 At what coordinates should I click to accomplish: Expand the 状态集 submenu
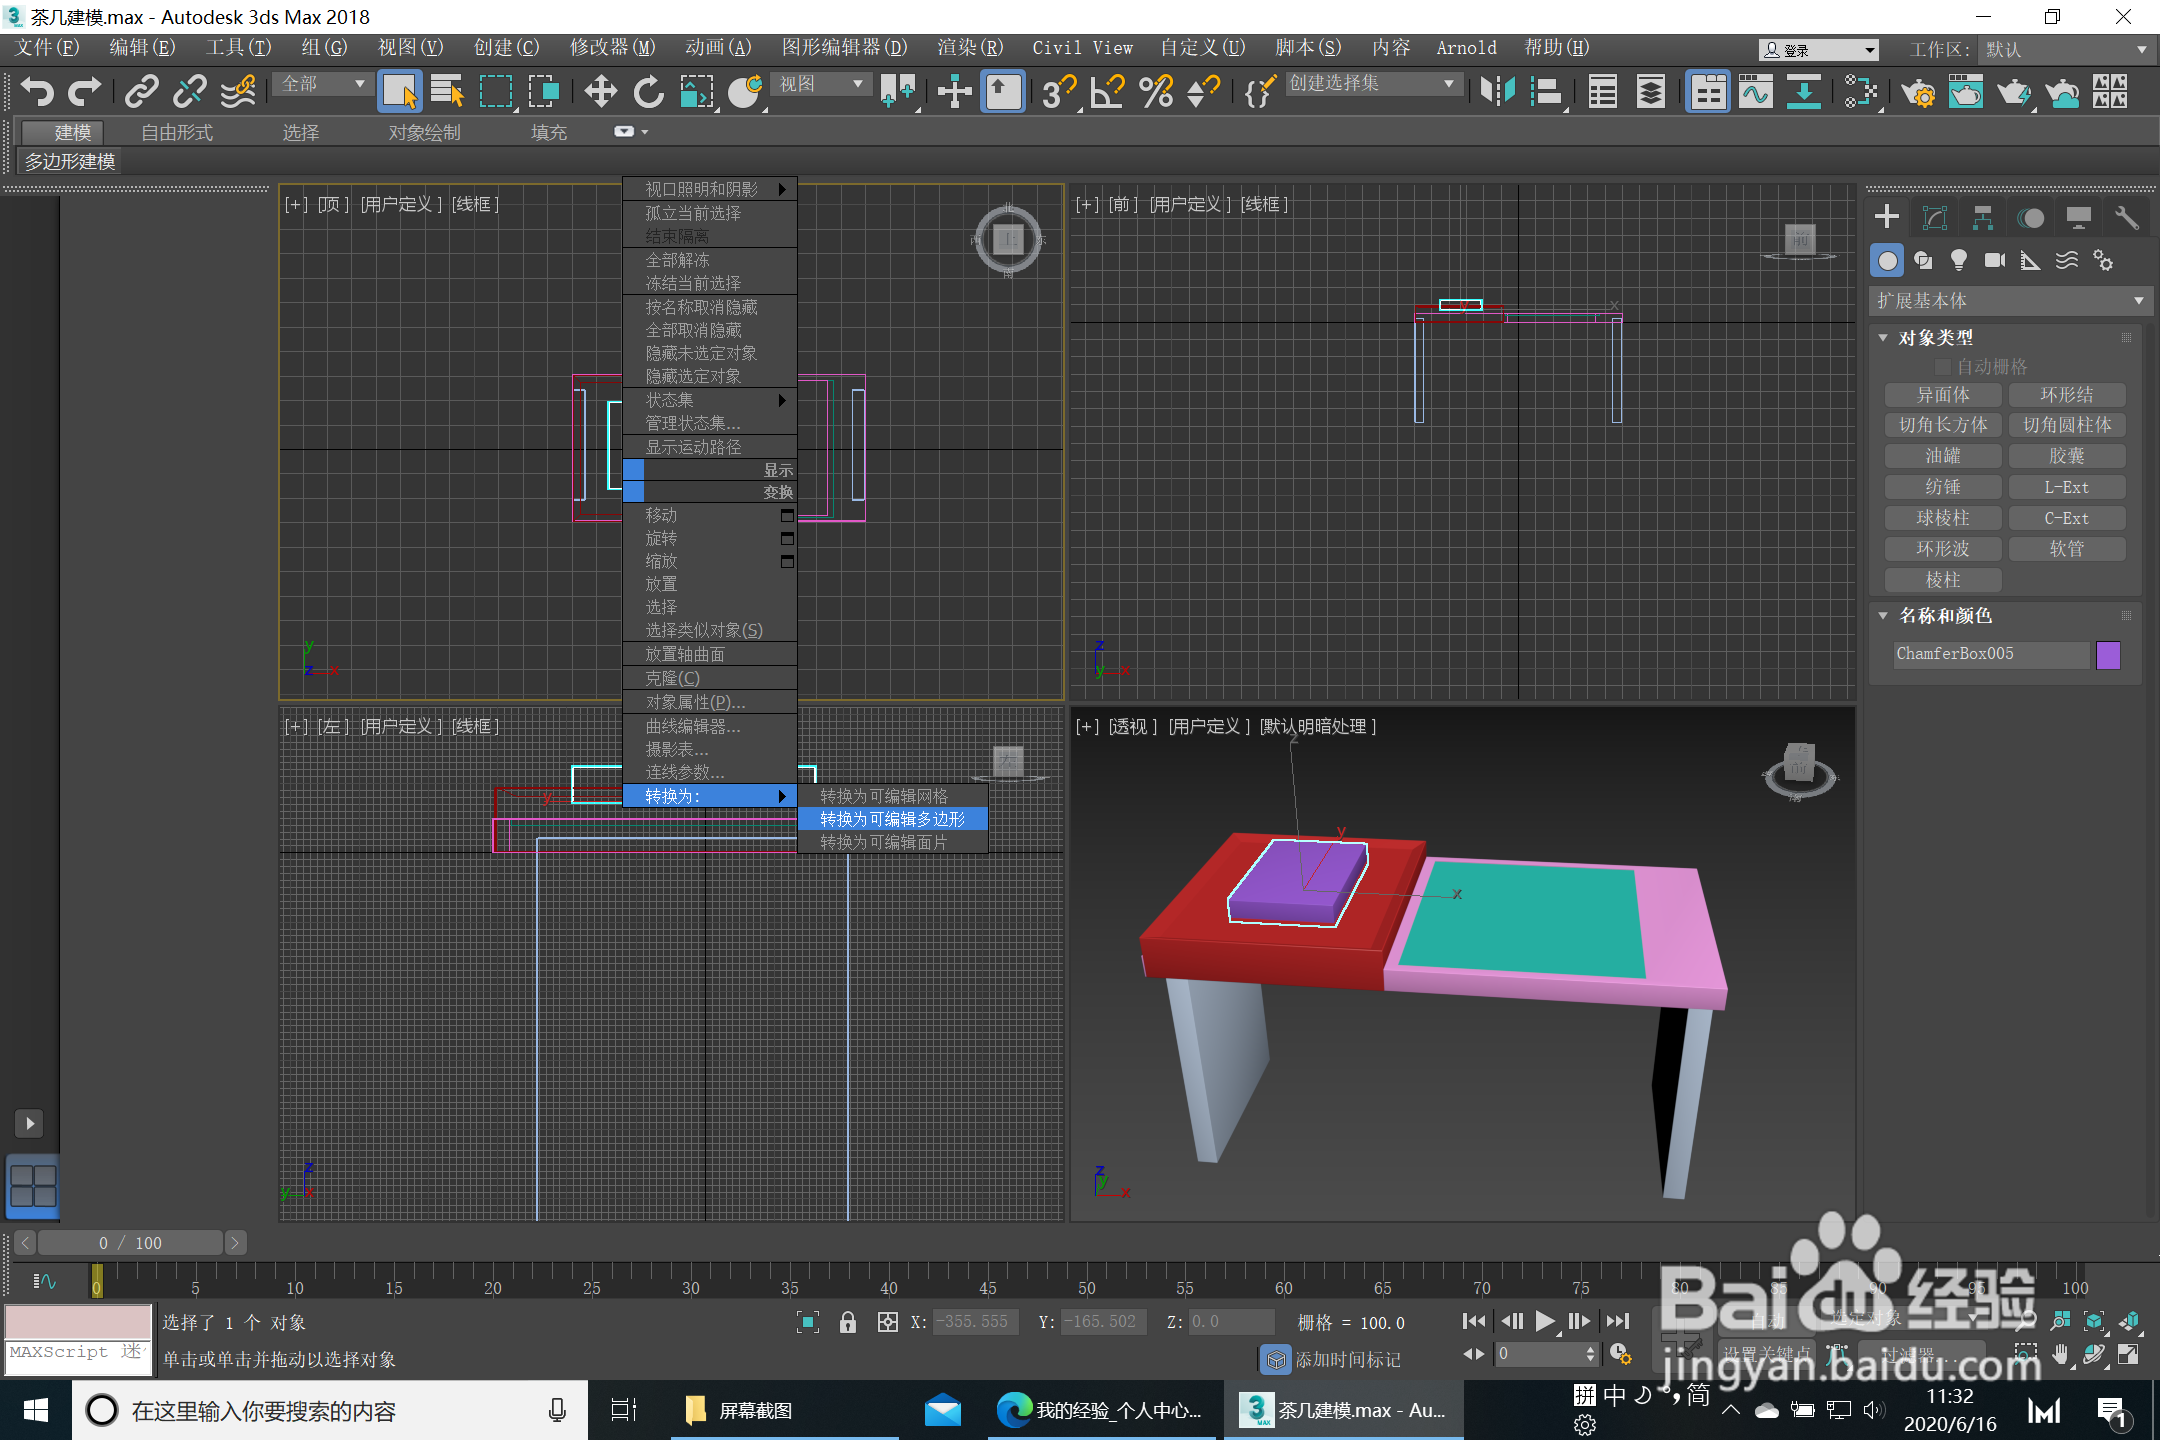pyautogui.click(x=710, y=400)
